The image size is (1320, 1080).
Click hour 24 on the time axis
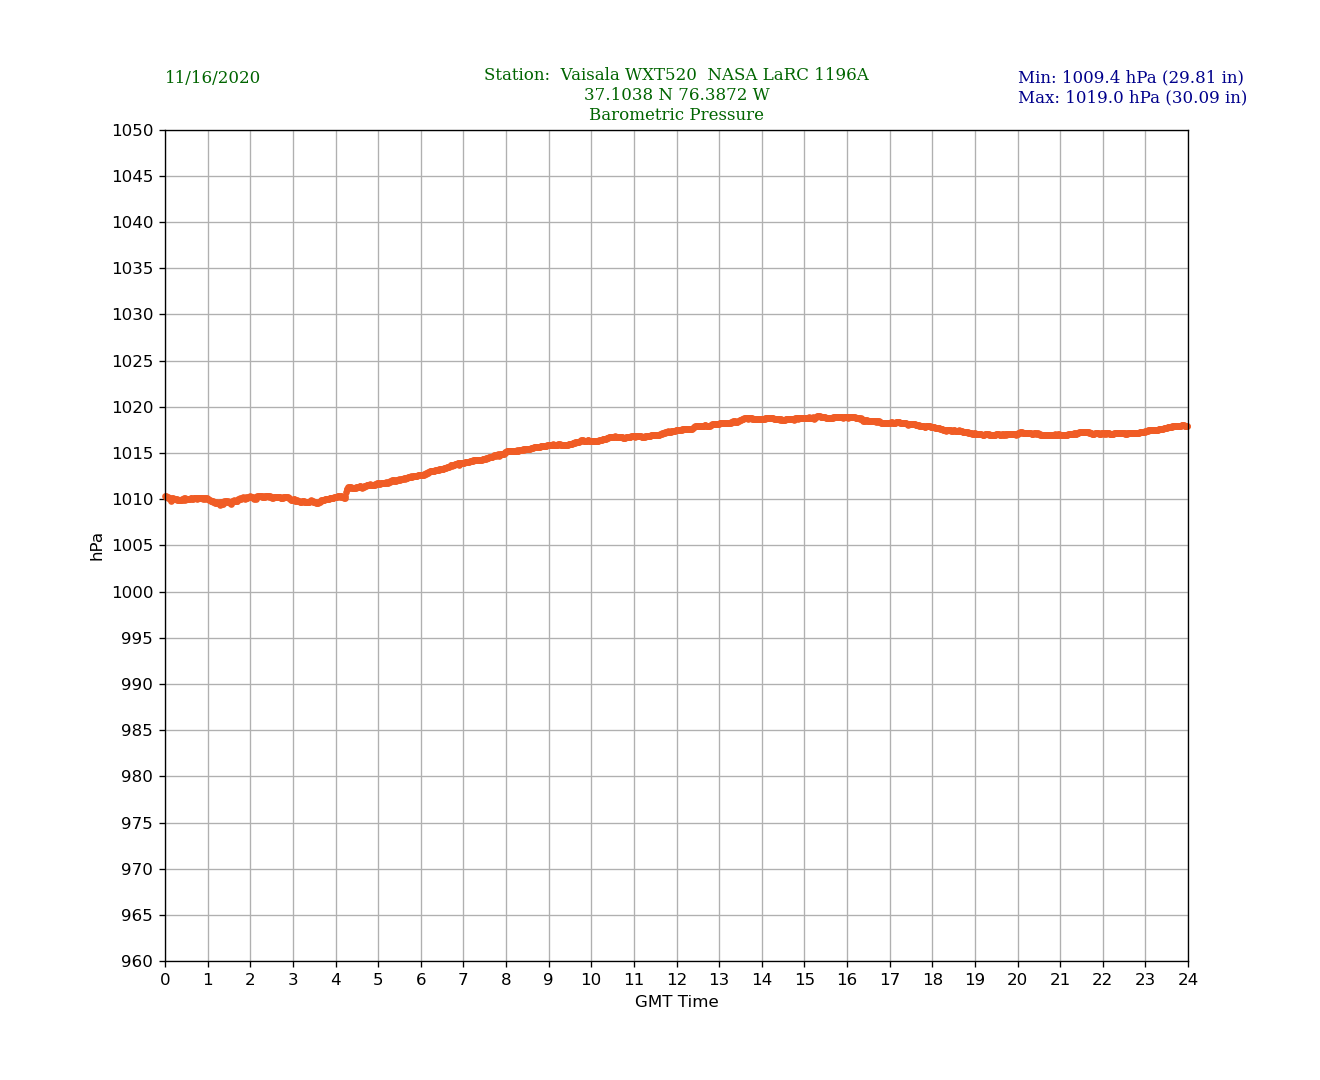point(1188,980)
